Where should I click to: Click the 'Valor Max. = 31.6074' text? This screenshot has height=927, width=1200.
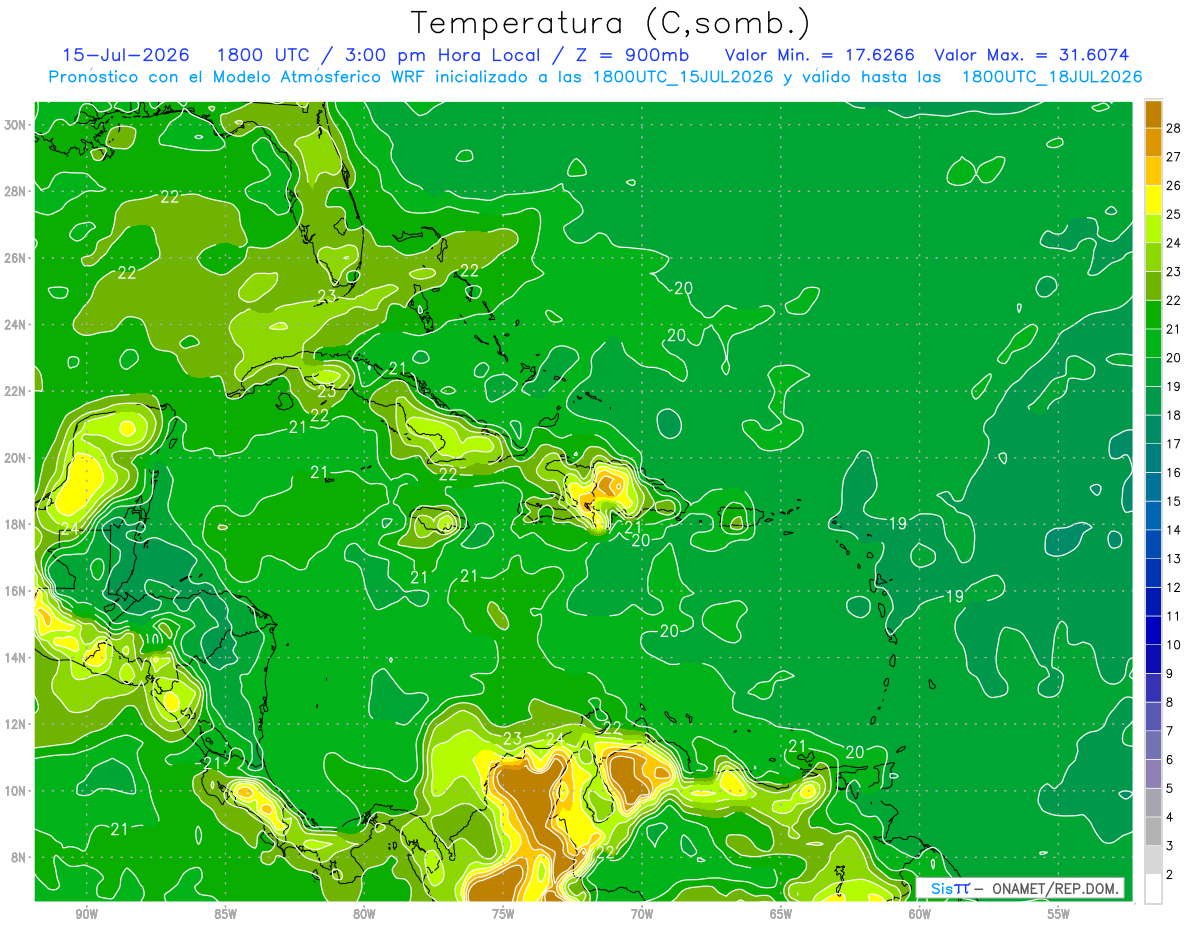tap(1031, 55)
